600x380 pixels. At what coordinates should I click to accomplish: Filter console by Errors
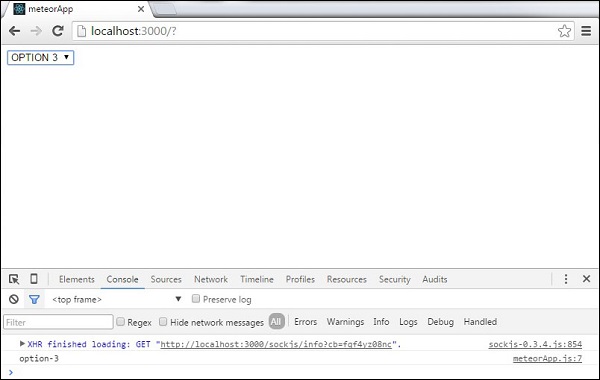(305, 322)
